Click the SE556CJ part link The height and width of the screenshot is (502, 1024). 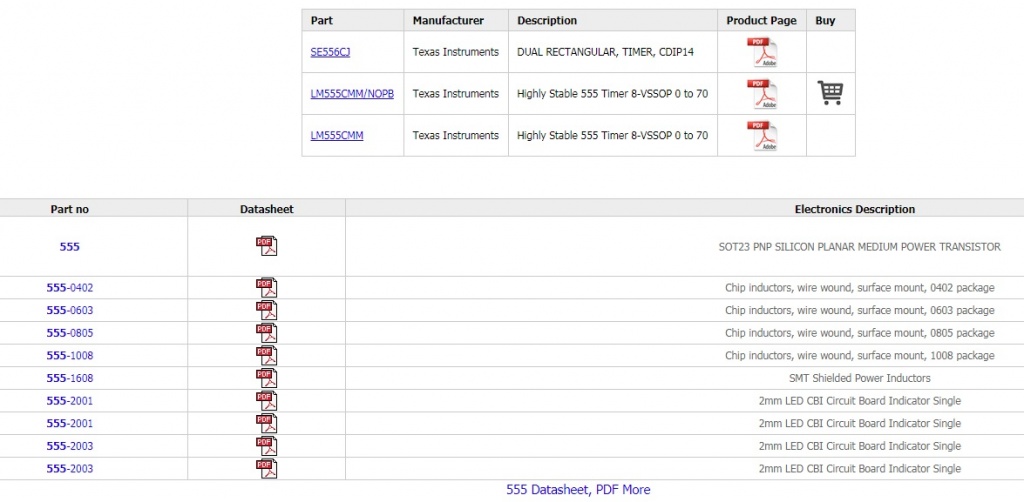[330, 52]
